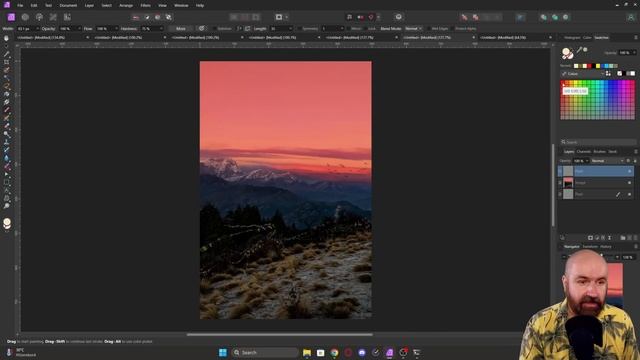Enable the Symmetry checkbox
This screenshot has height=360, width=640.
(300, 29)
